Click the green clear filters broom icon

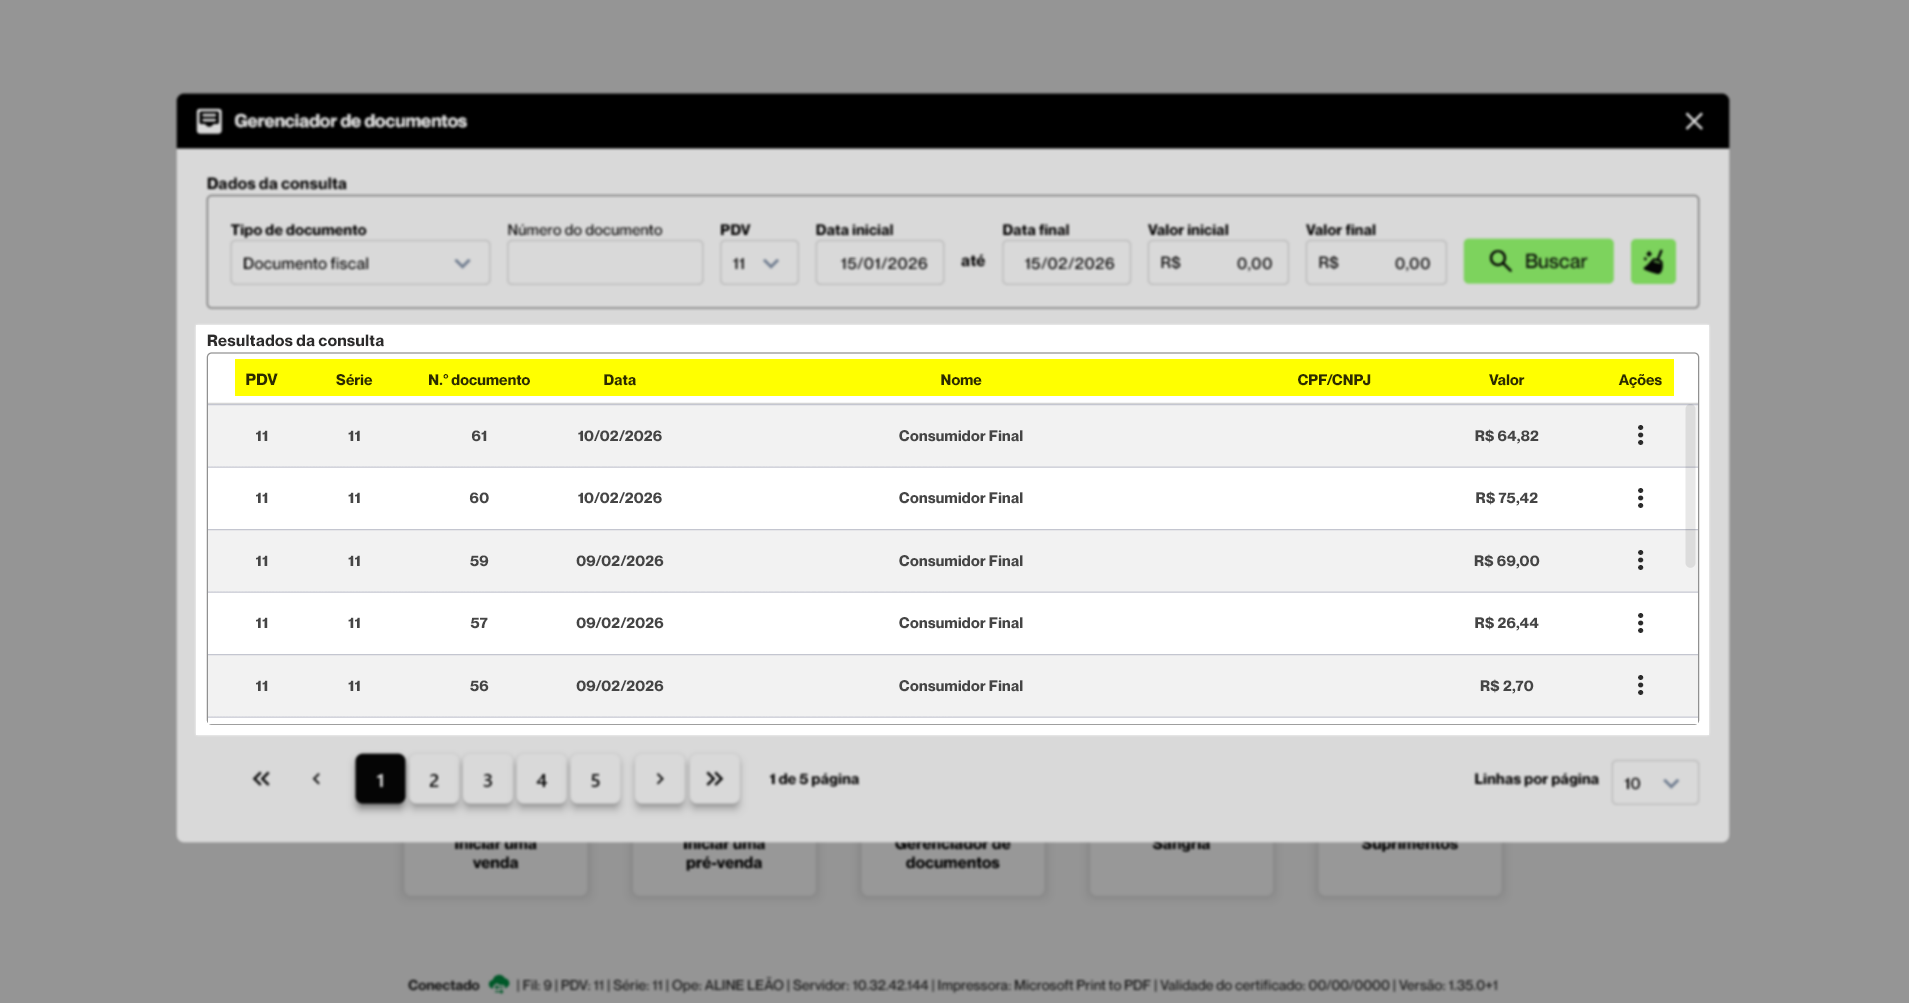point(1653,262)
